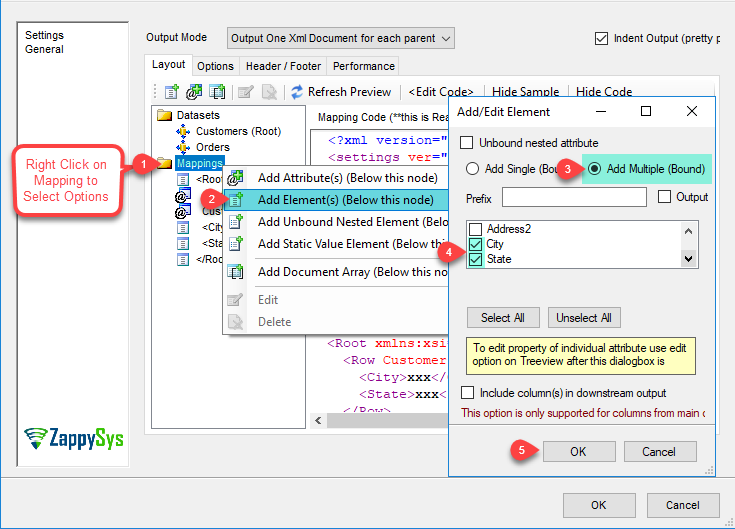Click the first attribute (@) node icon under Mappings
This screenshot has height=529, width=735.
coord(183,195)
